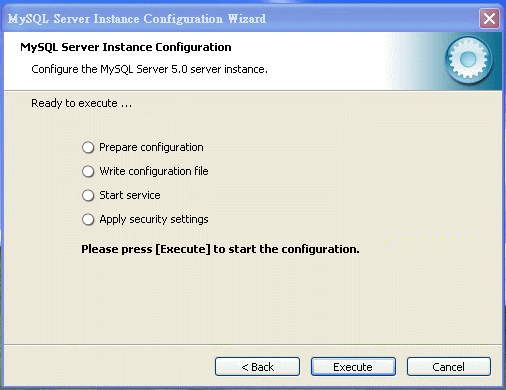
Task: Cancel the configuration wizard
Action: coord(449,367)
